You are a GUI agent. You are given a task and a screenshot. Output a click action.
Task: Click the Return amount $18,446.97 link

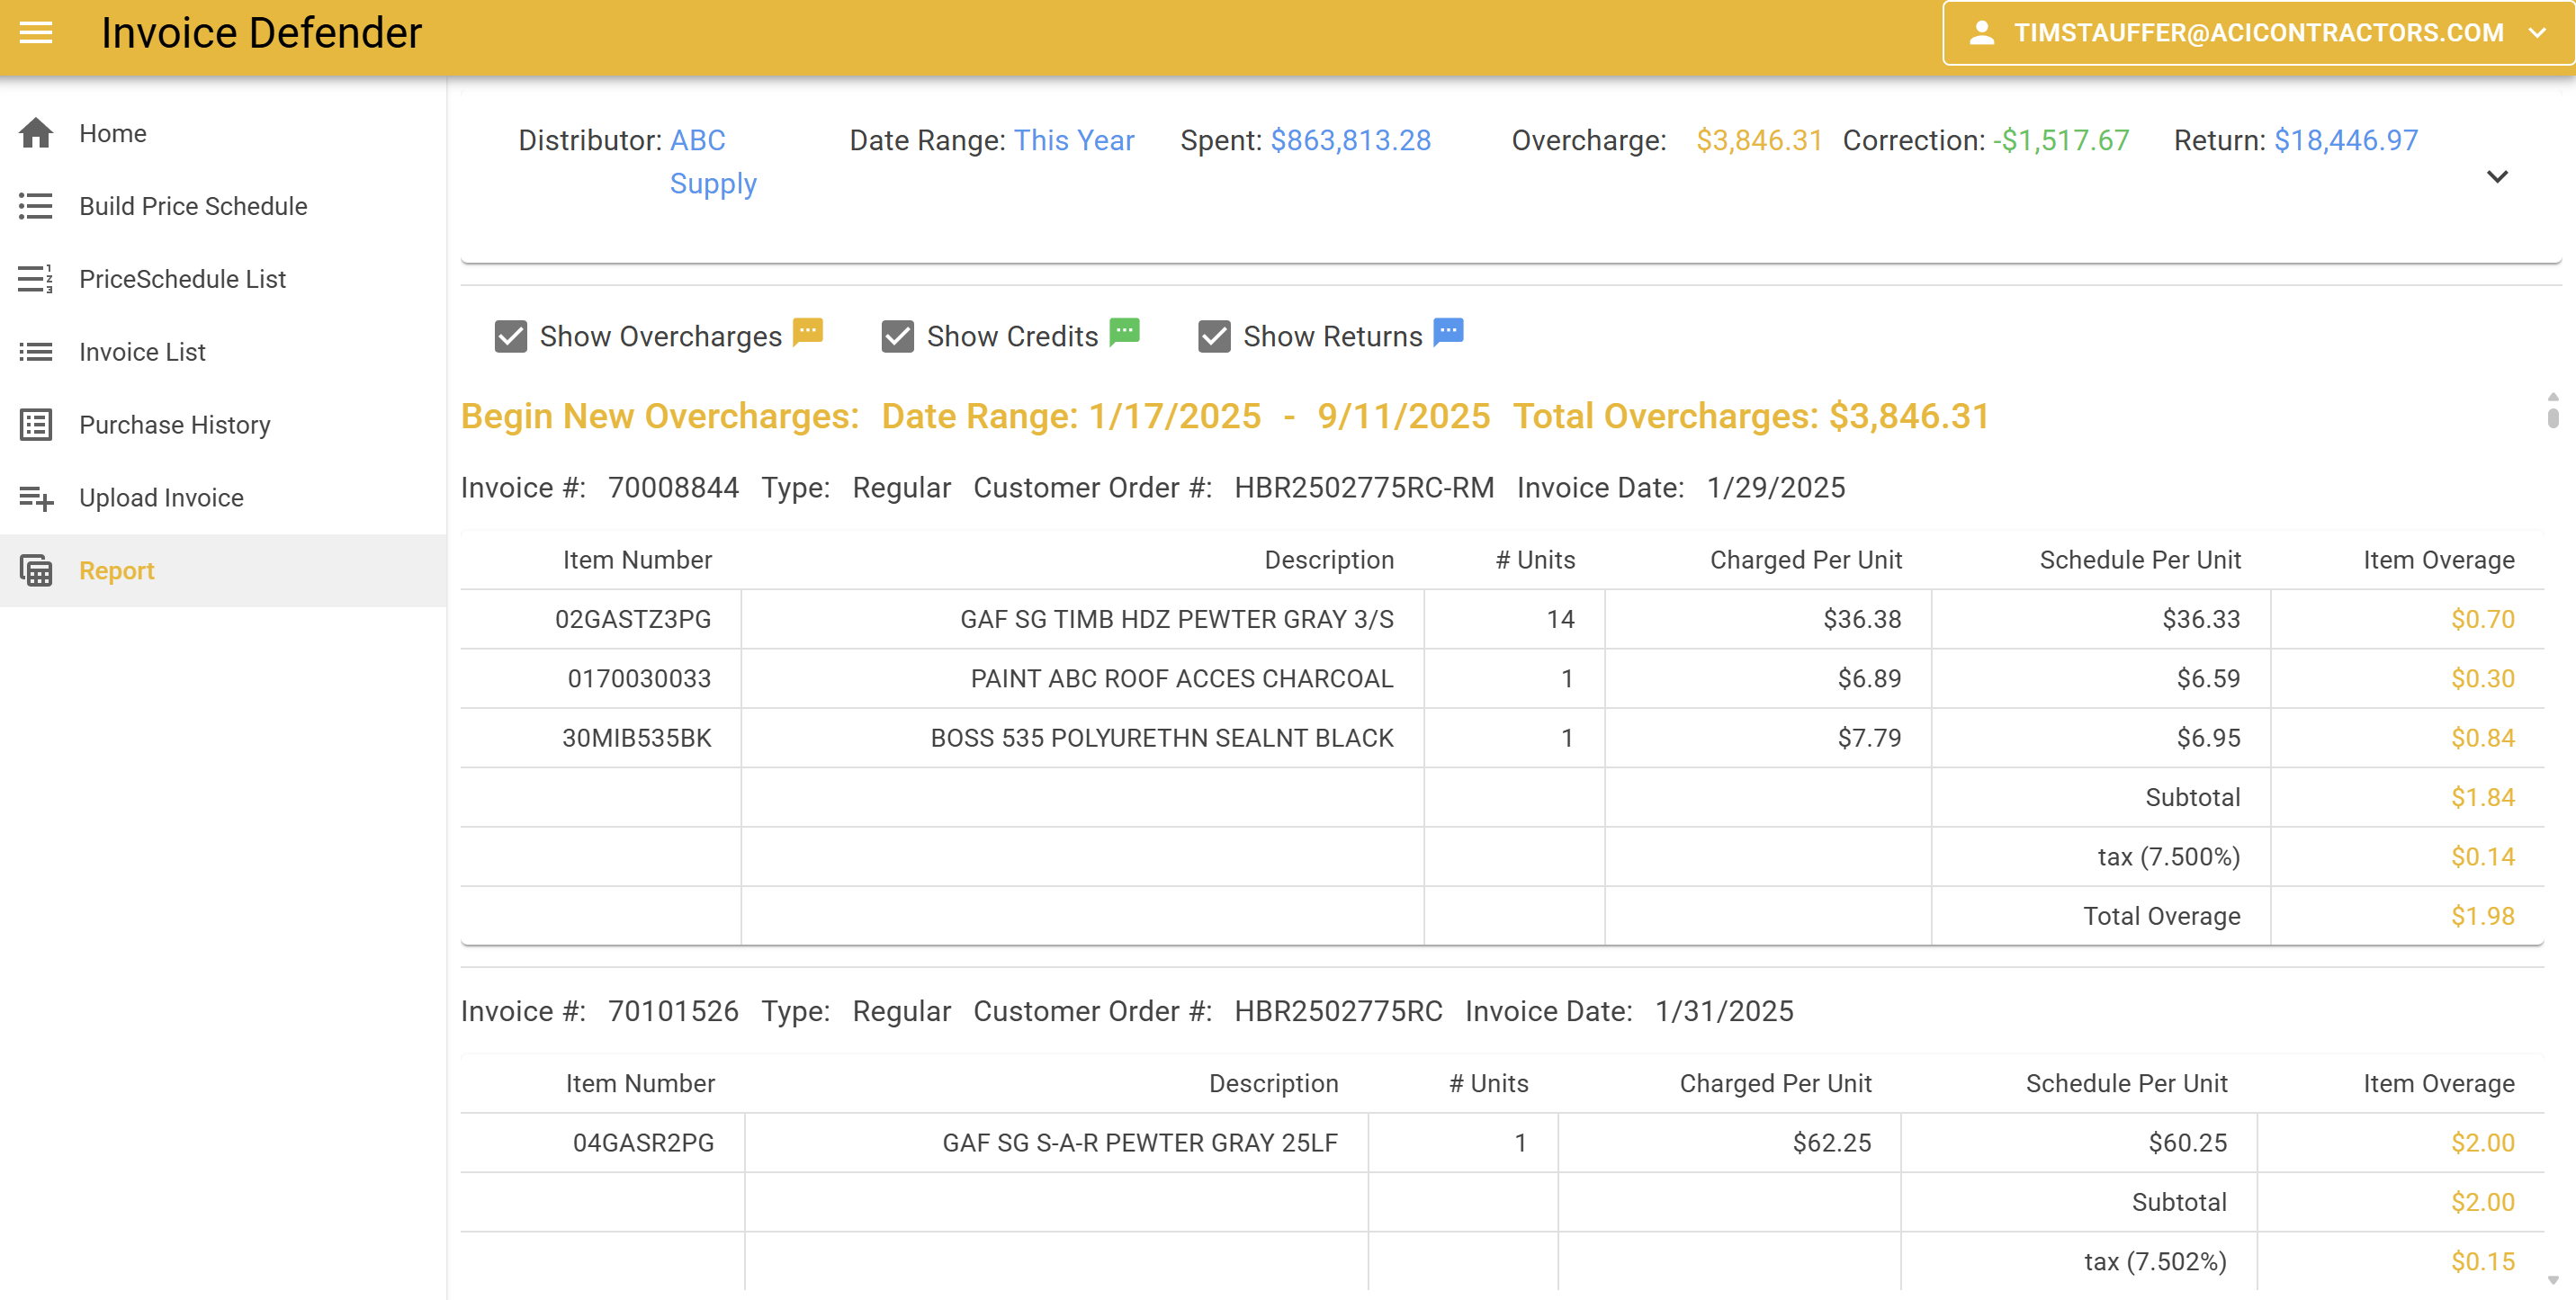tap(2347, 140)
